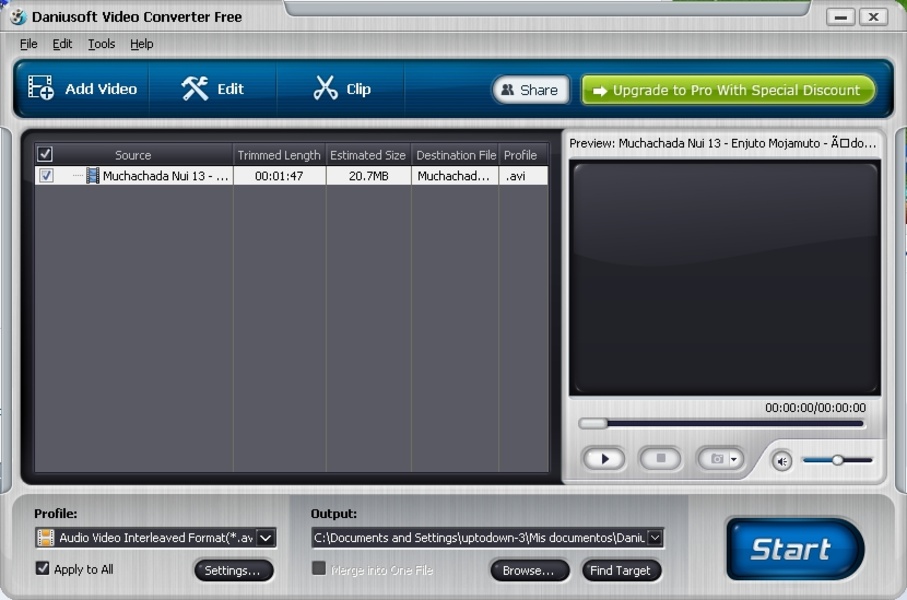The width and height of the screenshot is (907, 600).
Task: Open the Clip scissors tool
Action: [x=341, y=89]
